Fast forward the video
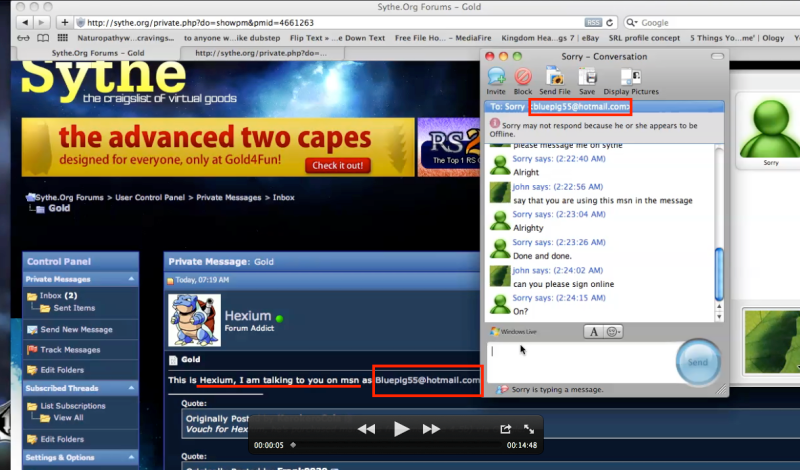This screenshot has height=470, width=800. [x=431, y=429]
